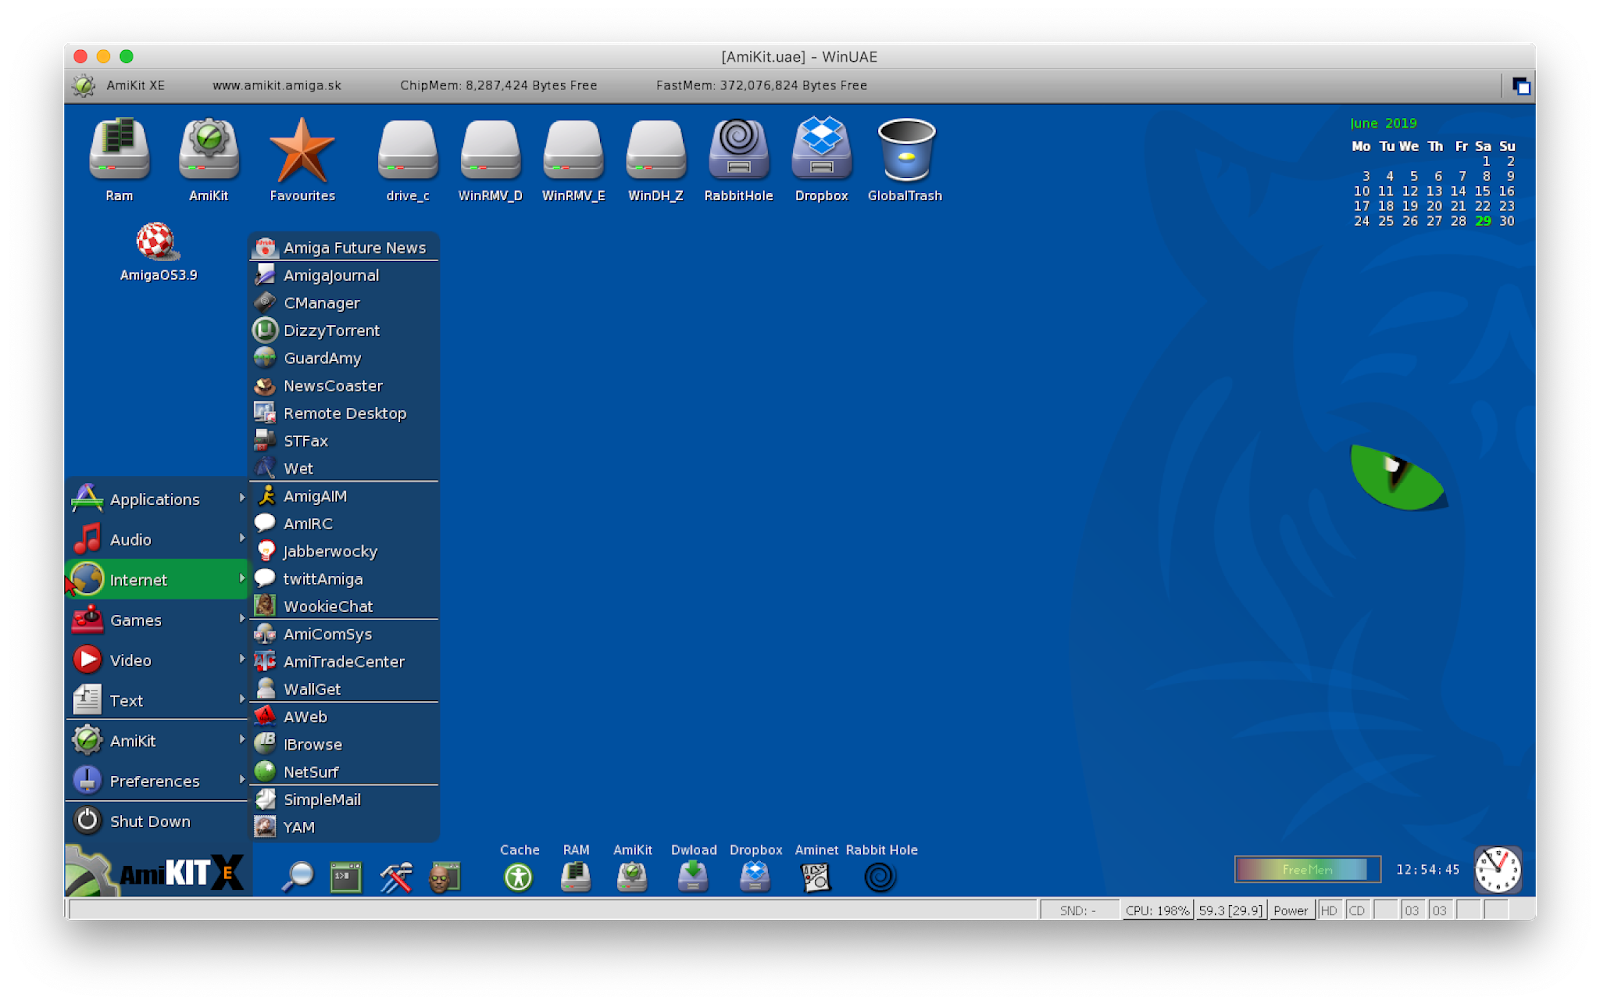Launch twittAmiga
The width and height of the screenshot is (1600, 1005).
[x=344, y=579]
